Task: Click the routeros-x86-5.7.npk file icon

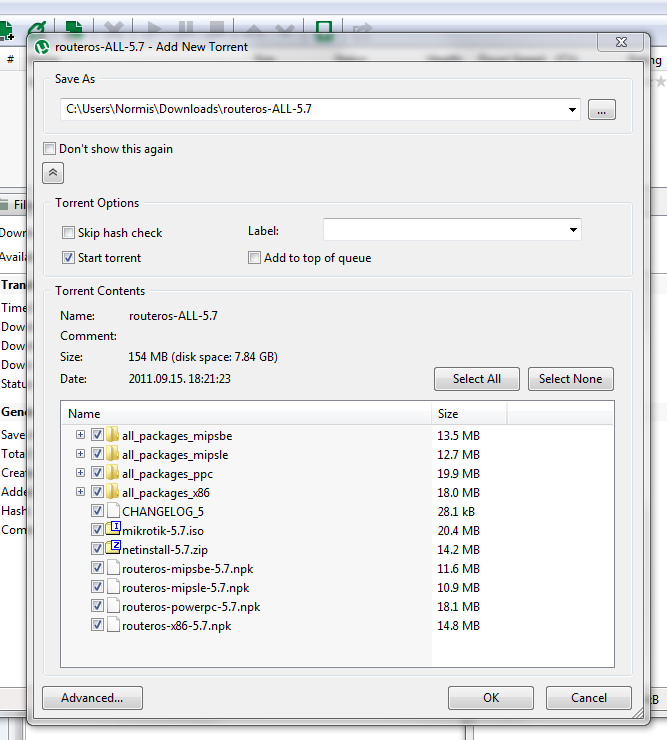Action: [113, 625]
